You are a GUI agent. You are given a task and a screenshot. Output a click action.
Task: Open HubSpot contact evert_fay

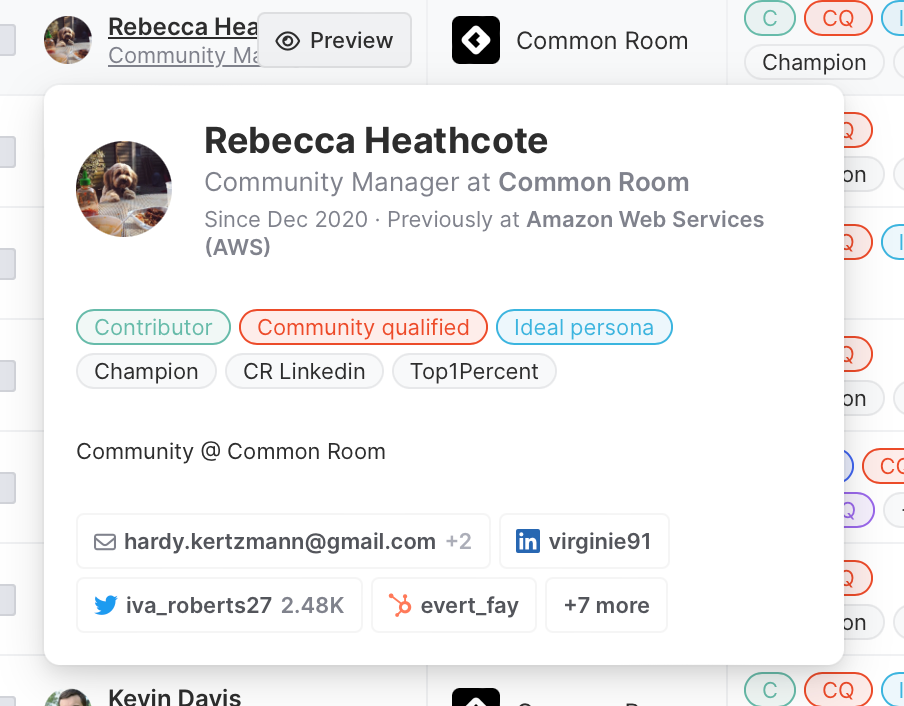454,605
